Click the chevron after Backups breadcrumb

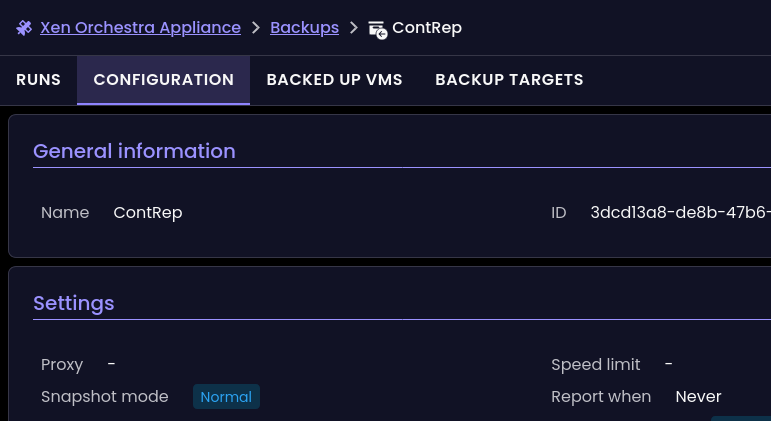[x=353, y=28]
